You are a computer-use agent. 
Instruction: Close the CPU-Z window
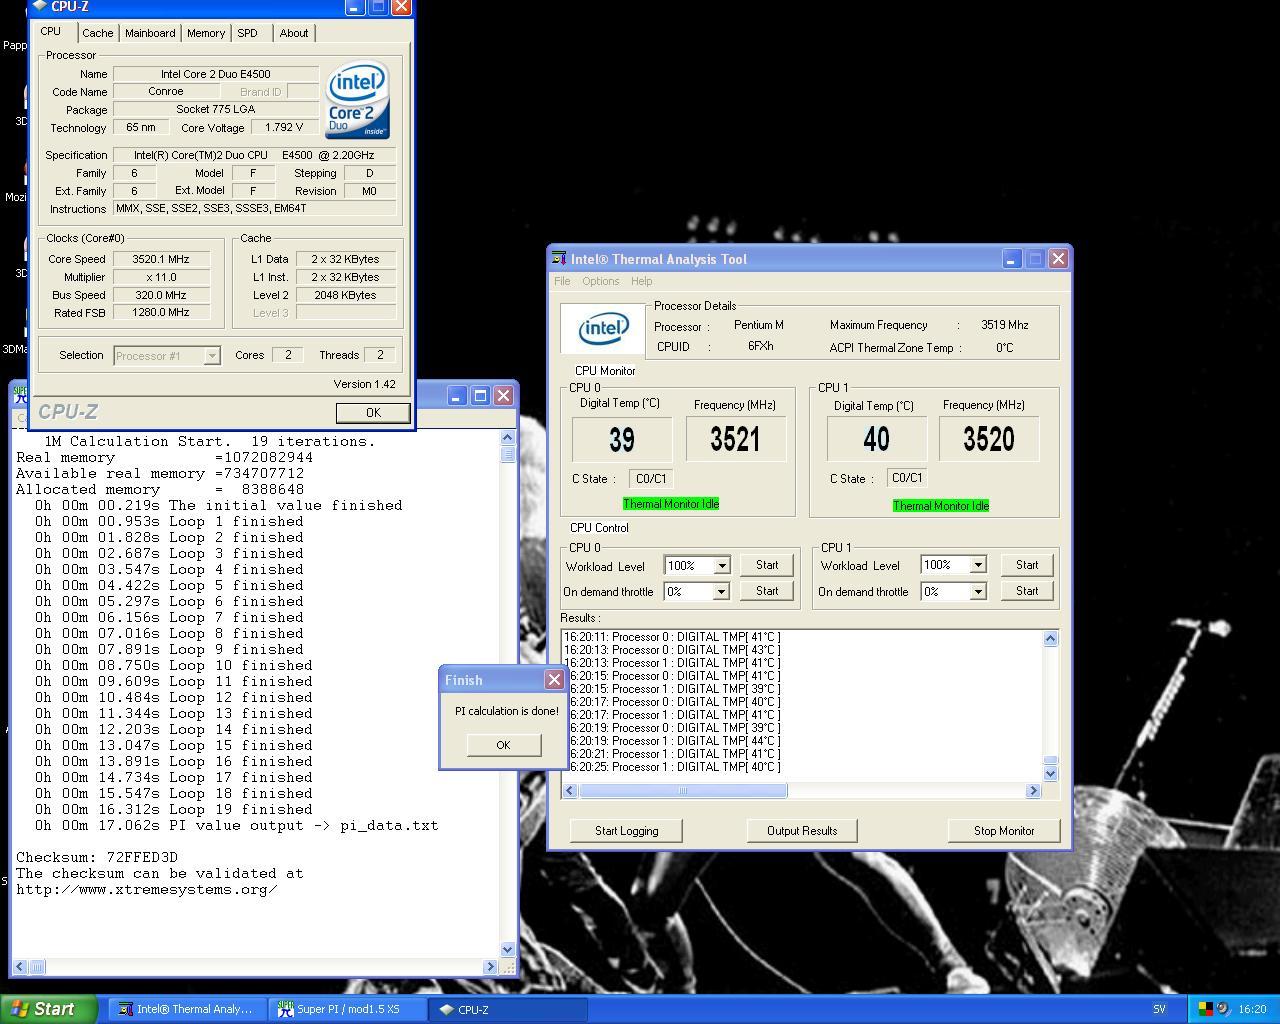point(401,6)
